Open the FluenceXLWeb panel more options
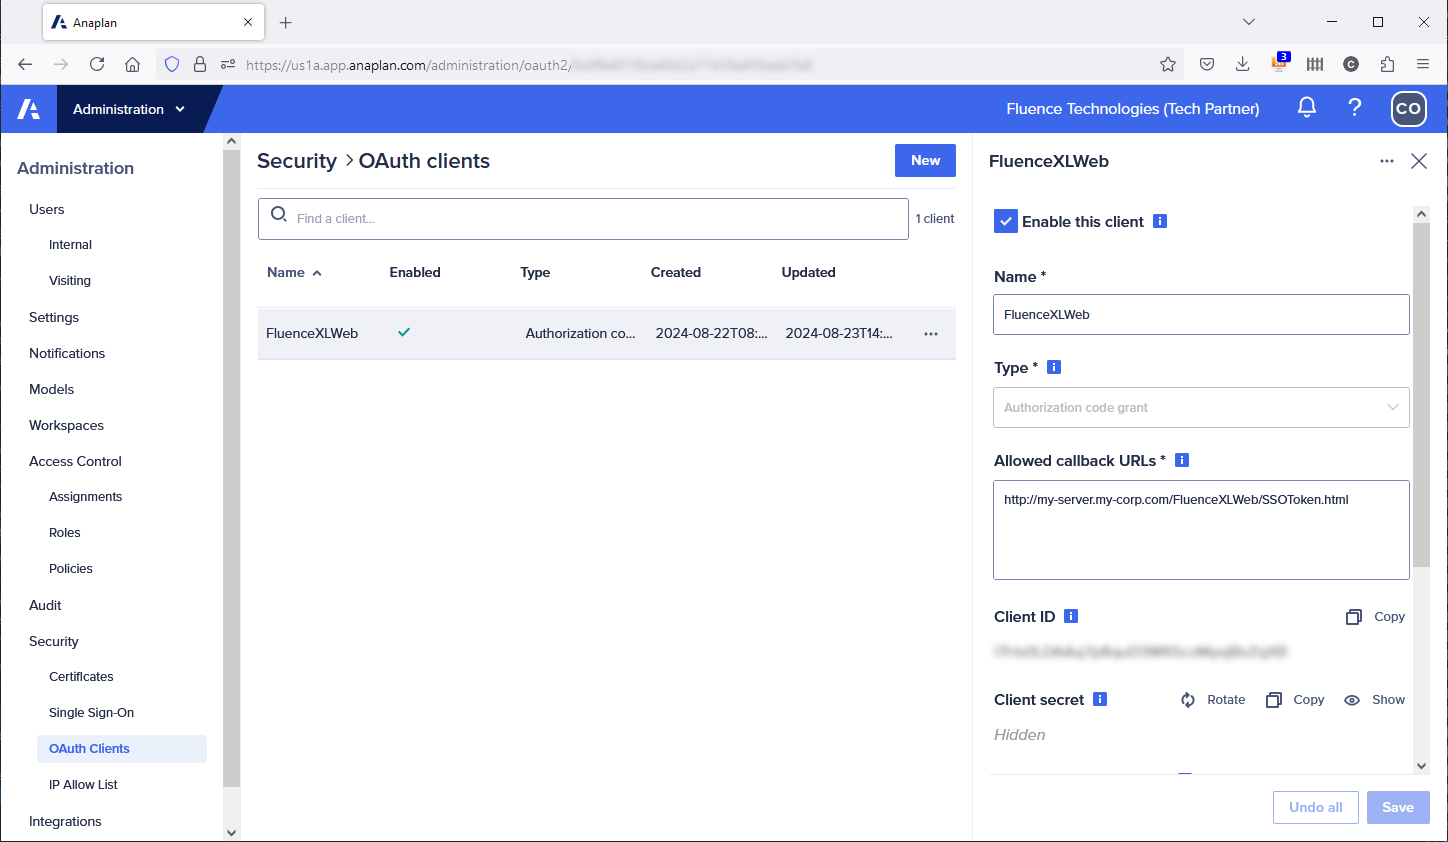 pos(1386,161)
